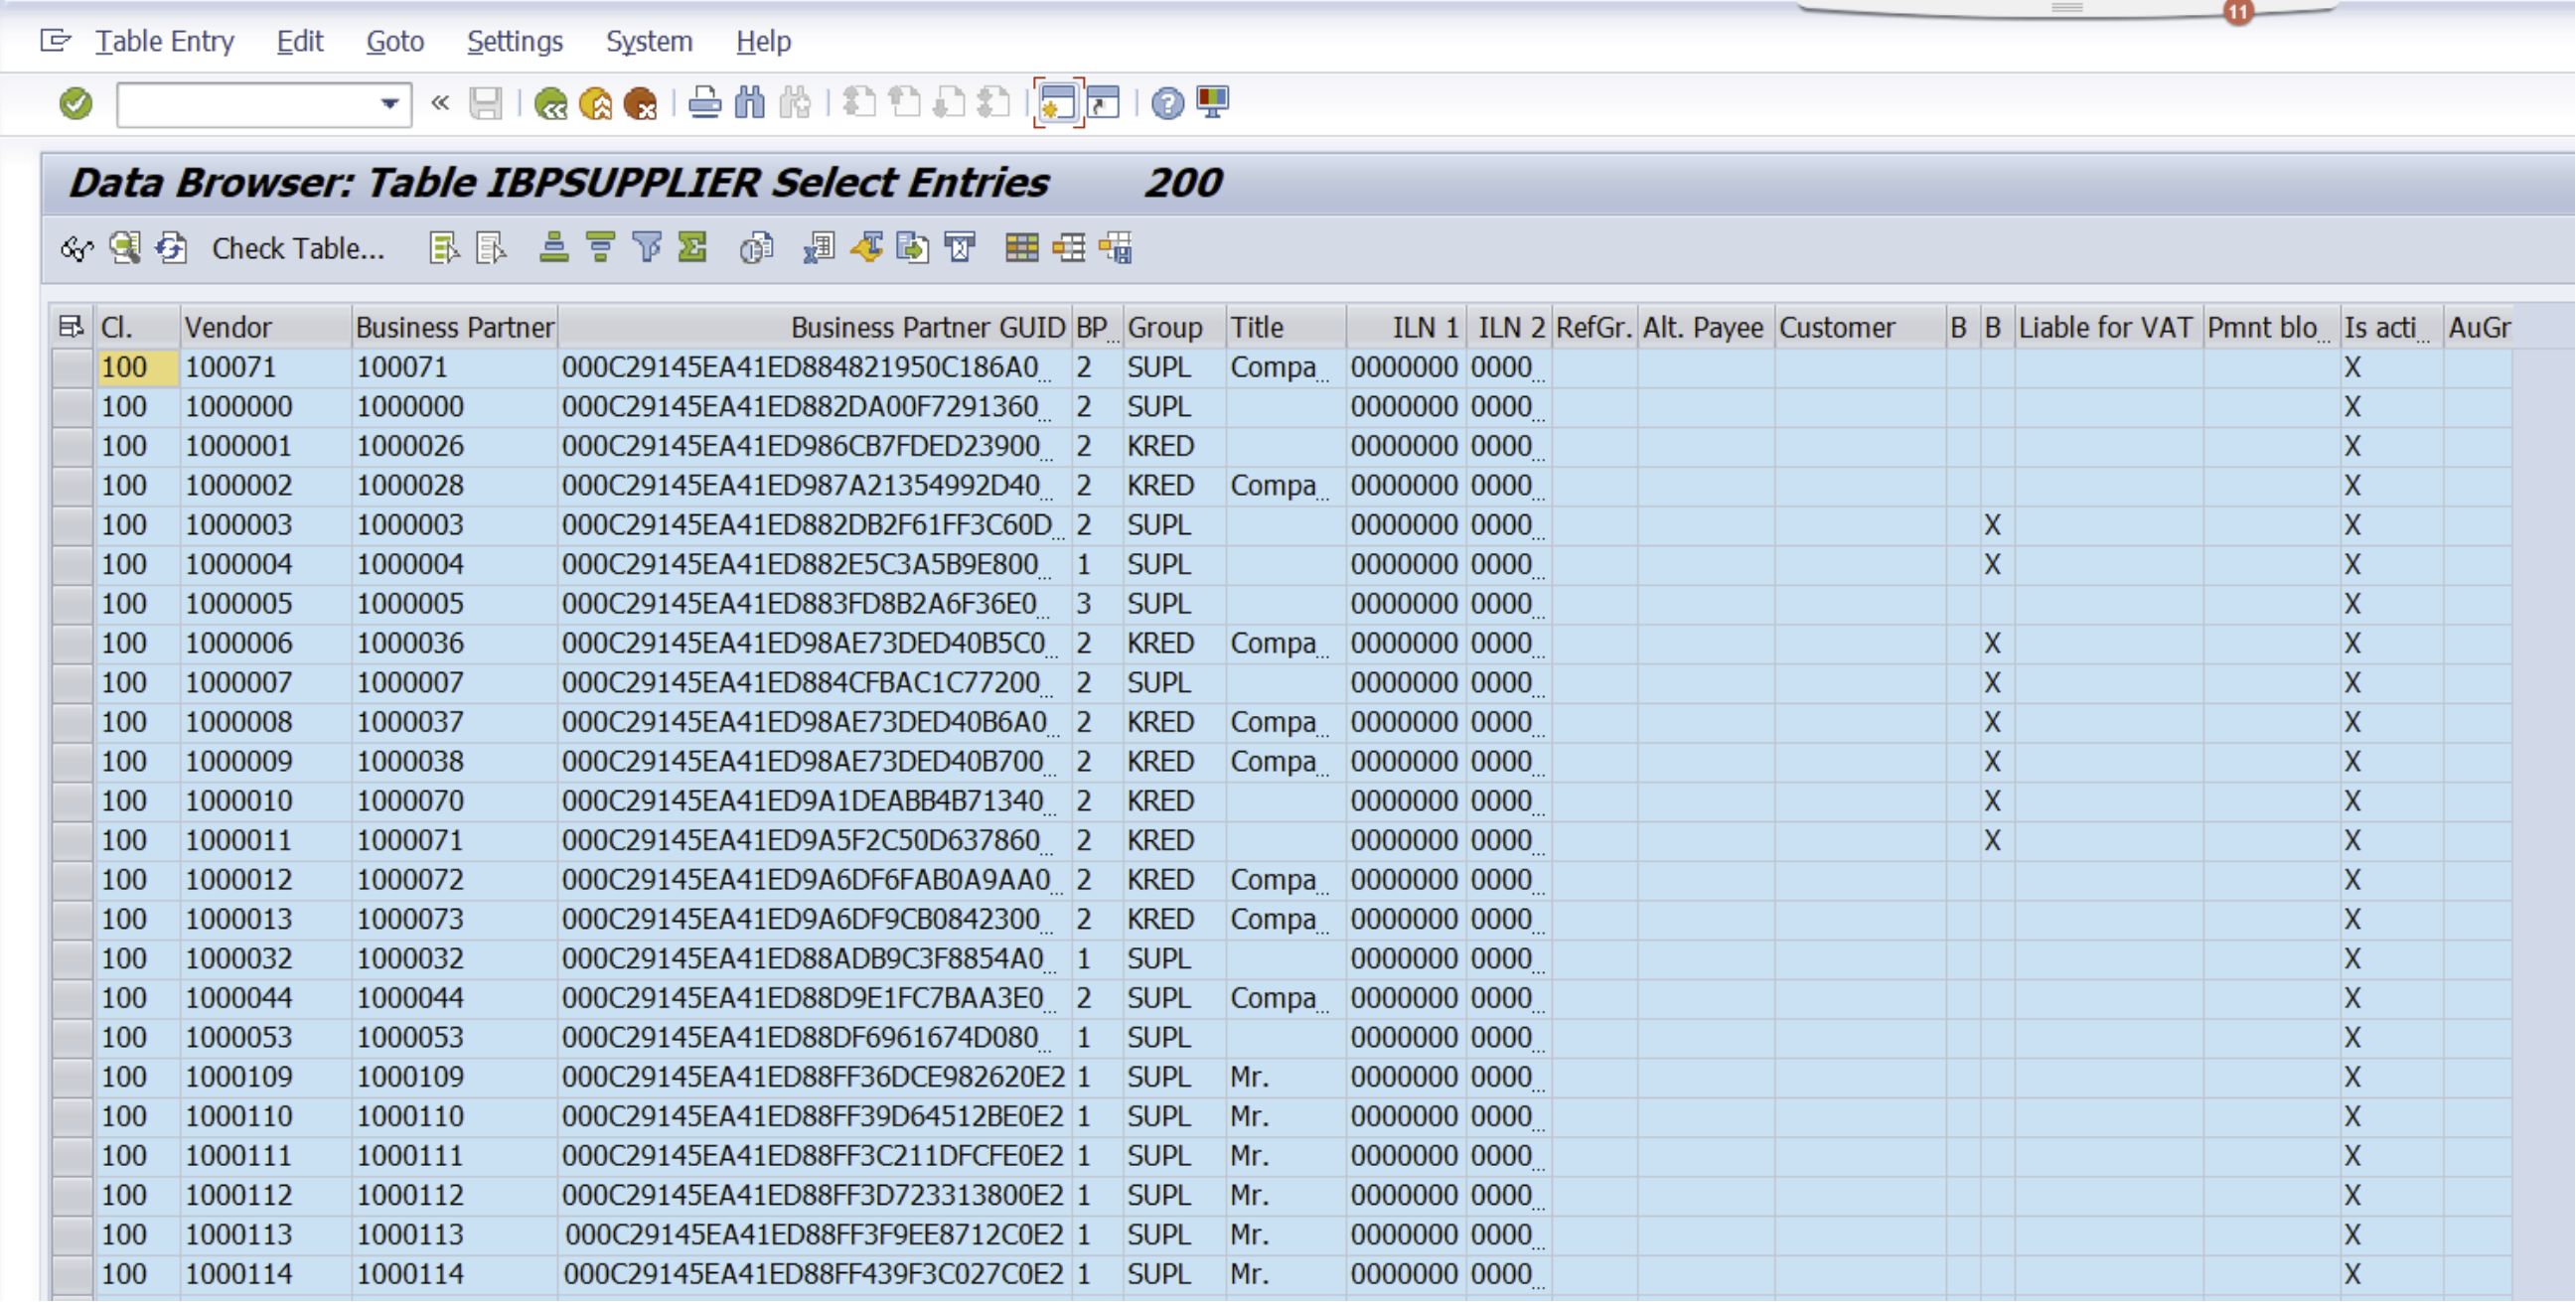Open the transaction command field dropdown
The height and width of the screenshot is (1302, 2576).
coord(390,103)
